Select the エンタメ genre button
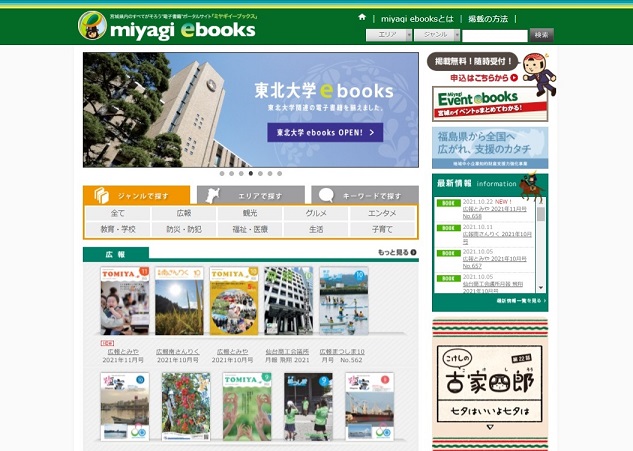Viewport: 633px width, 451px height. 382,214
